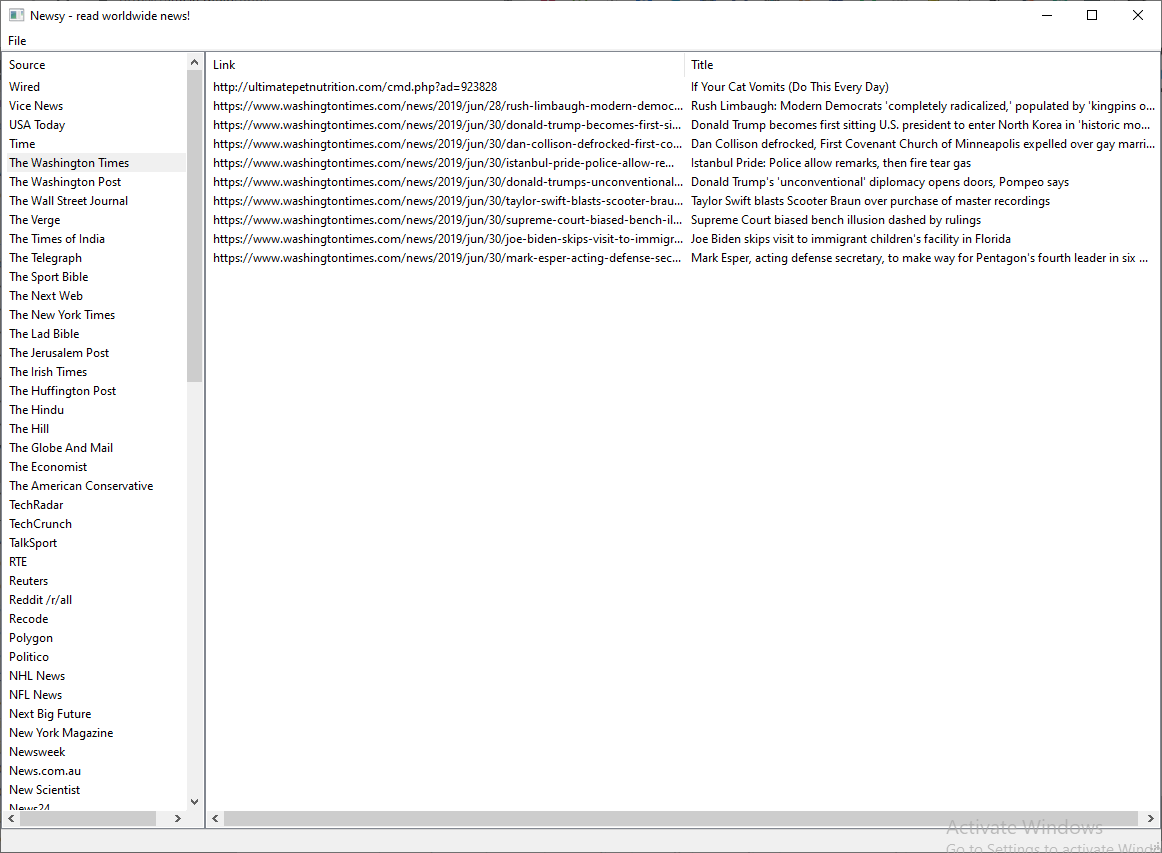Select The Irish Times source
Viewport: 1162px width, 853px height.
48,372
